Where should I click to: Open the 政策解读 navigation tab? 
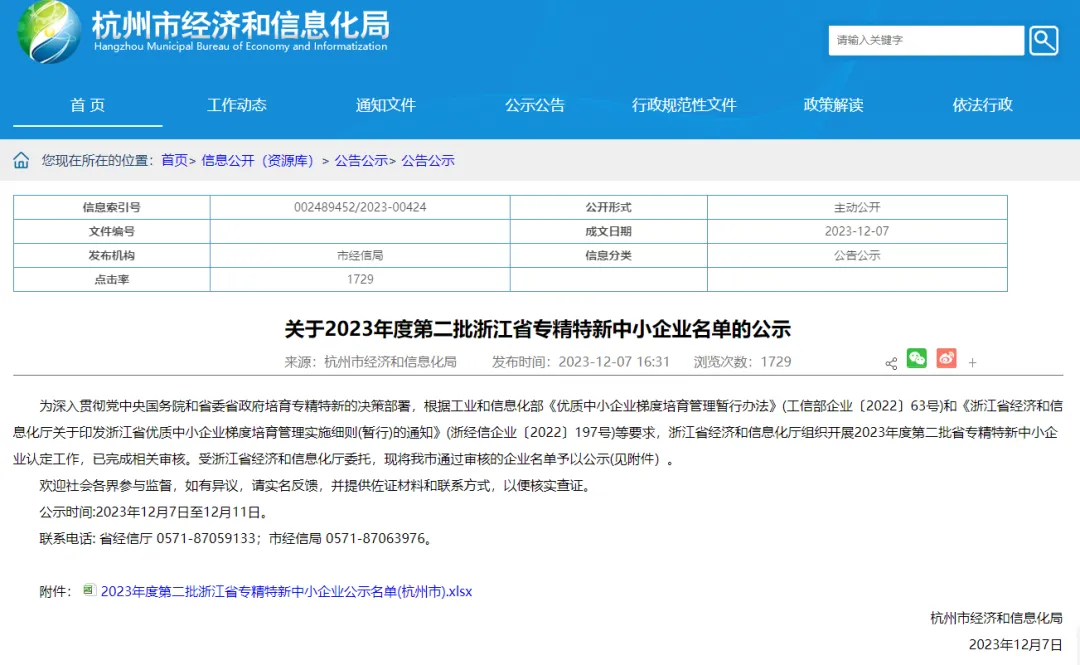(x=833, y=105)
